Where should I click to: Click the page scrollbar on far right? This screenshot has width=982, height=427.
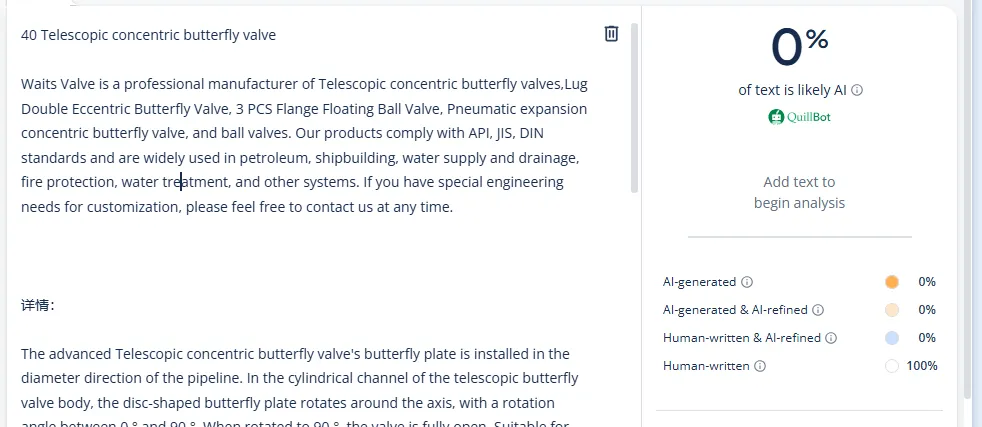[967, 200]
